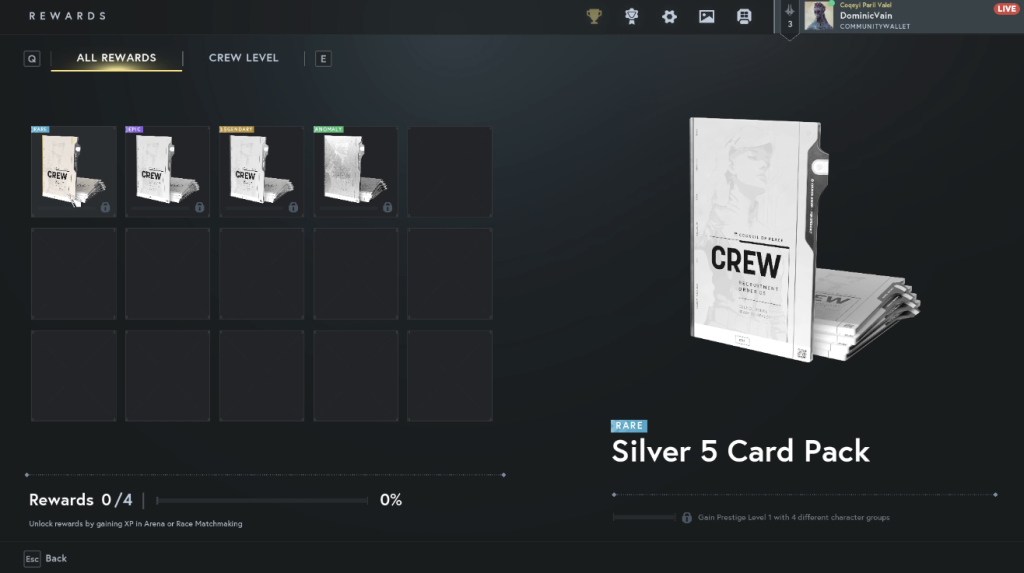The height and width of the screenshot is (573, 1024).
Task: Click the Esc key icon
Action: tap(32, 559)
